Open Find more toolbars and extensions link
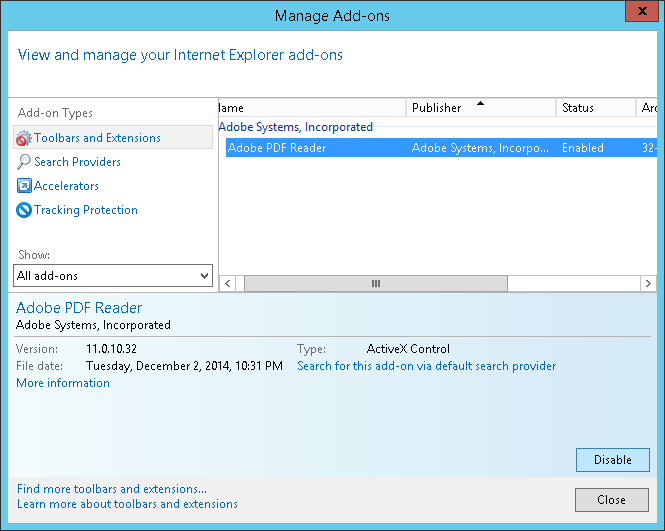Screen dimensions: 665x531 [112, 489]
